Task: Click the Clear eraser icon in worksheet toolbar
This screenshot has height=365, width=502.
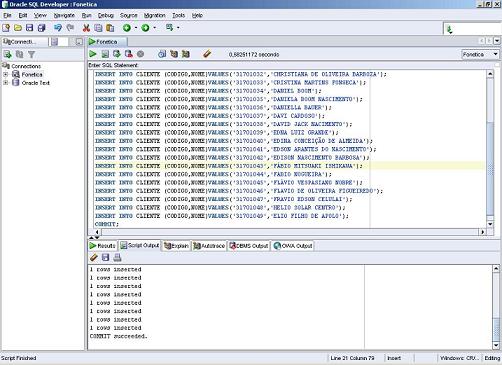Action: click(207, 54)
